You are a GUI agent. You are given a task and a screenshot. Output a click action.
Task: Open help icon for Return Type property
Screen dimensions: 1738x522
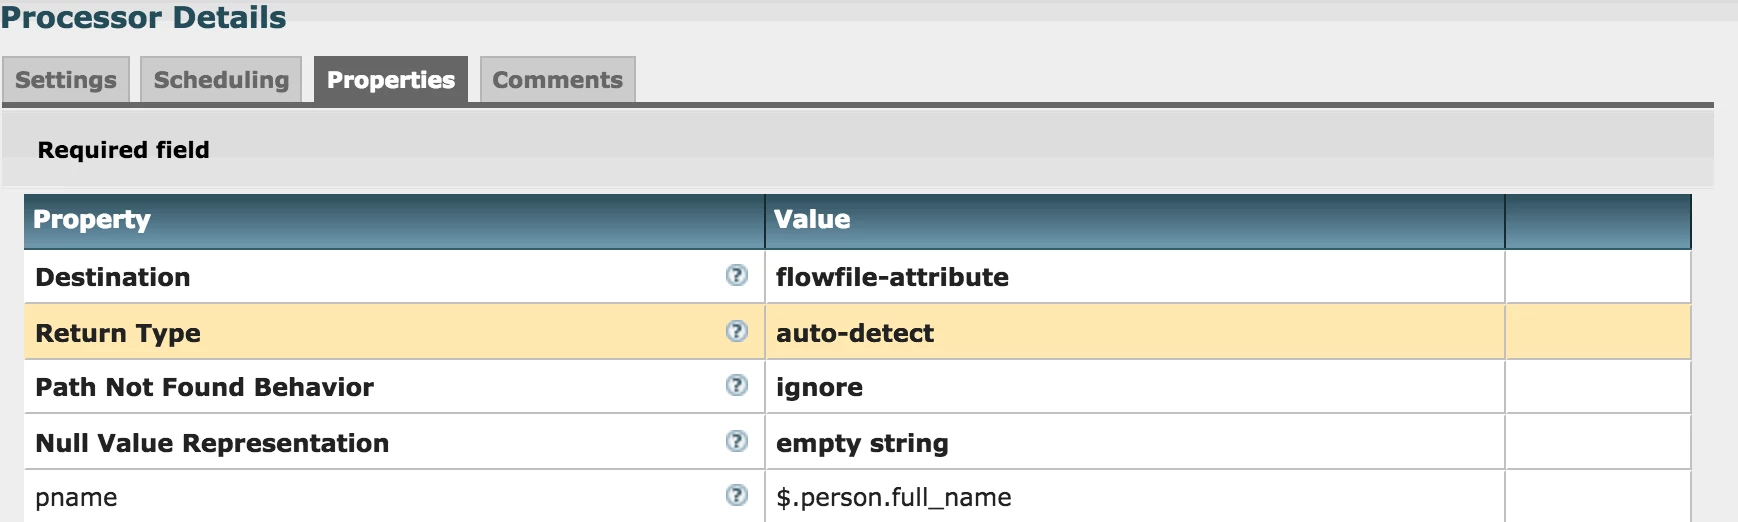pyautogui.click(x=736, y=331)
